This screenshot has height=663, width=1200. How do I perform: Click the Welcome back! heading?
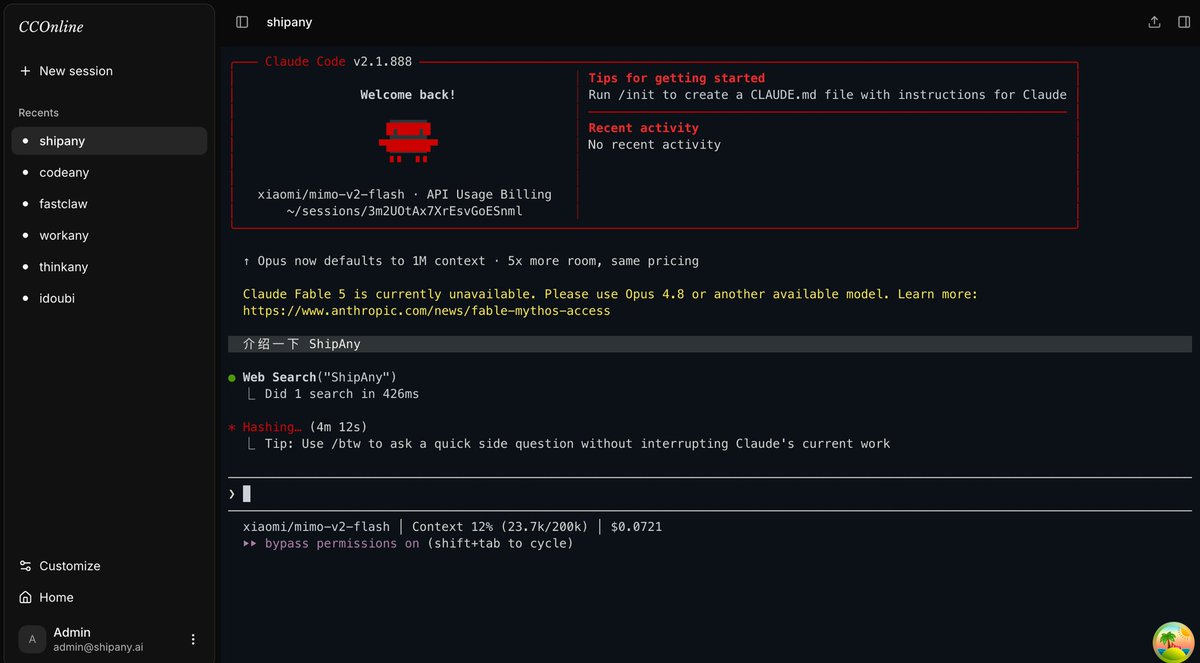point(408,95)
